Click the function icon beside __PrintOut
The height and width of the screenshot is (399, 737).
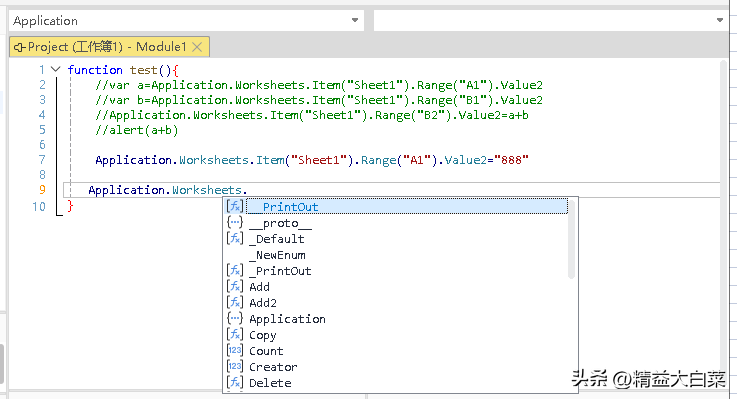coord(235,206)
